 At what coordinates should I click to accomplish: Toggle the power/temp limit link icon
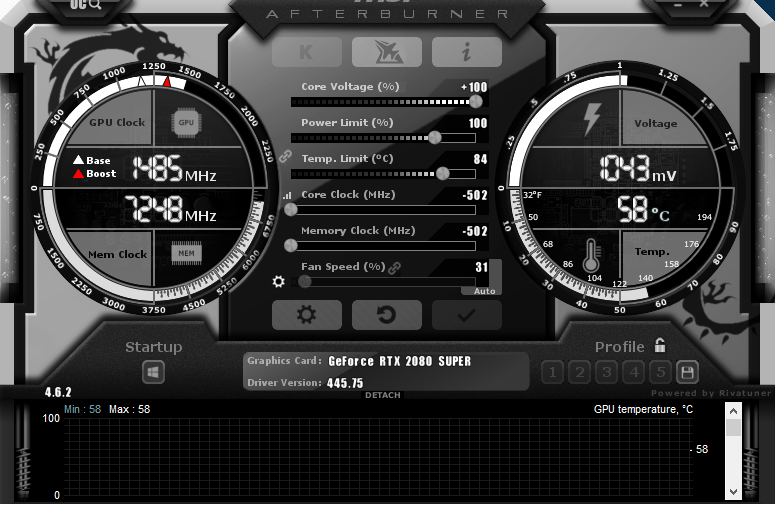point(285,157)
